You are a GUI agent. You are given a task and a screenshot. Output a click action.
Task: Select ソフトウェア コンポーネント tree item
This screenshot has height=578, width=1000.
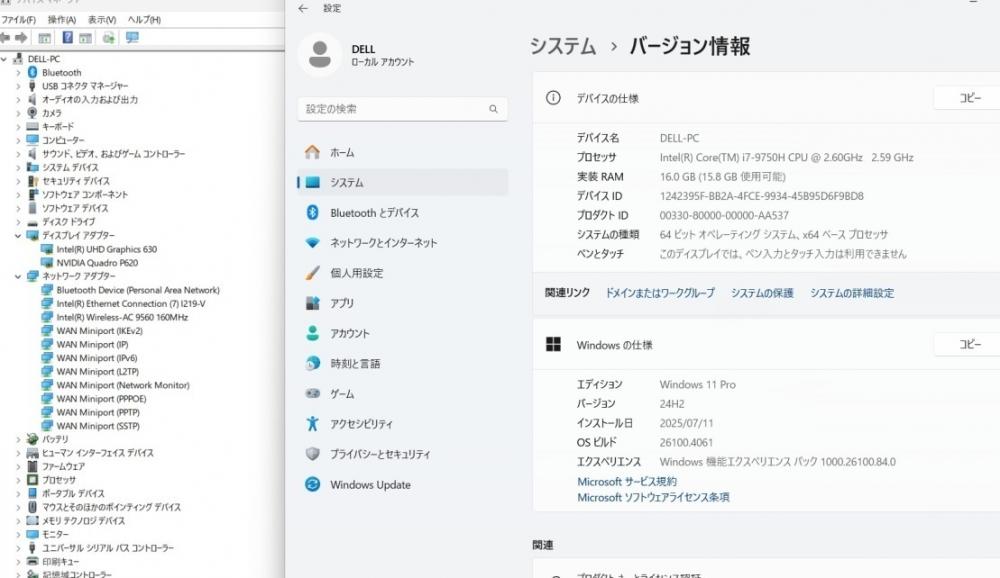(x=85, y=195)
